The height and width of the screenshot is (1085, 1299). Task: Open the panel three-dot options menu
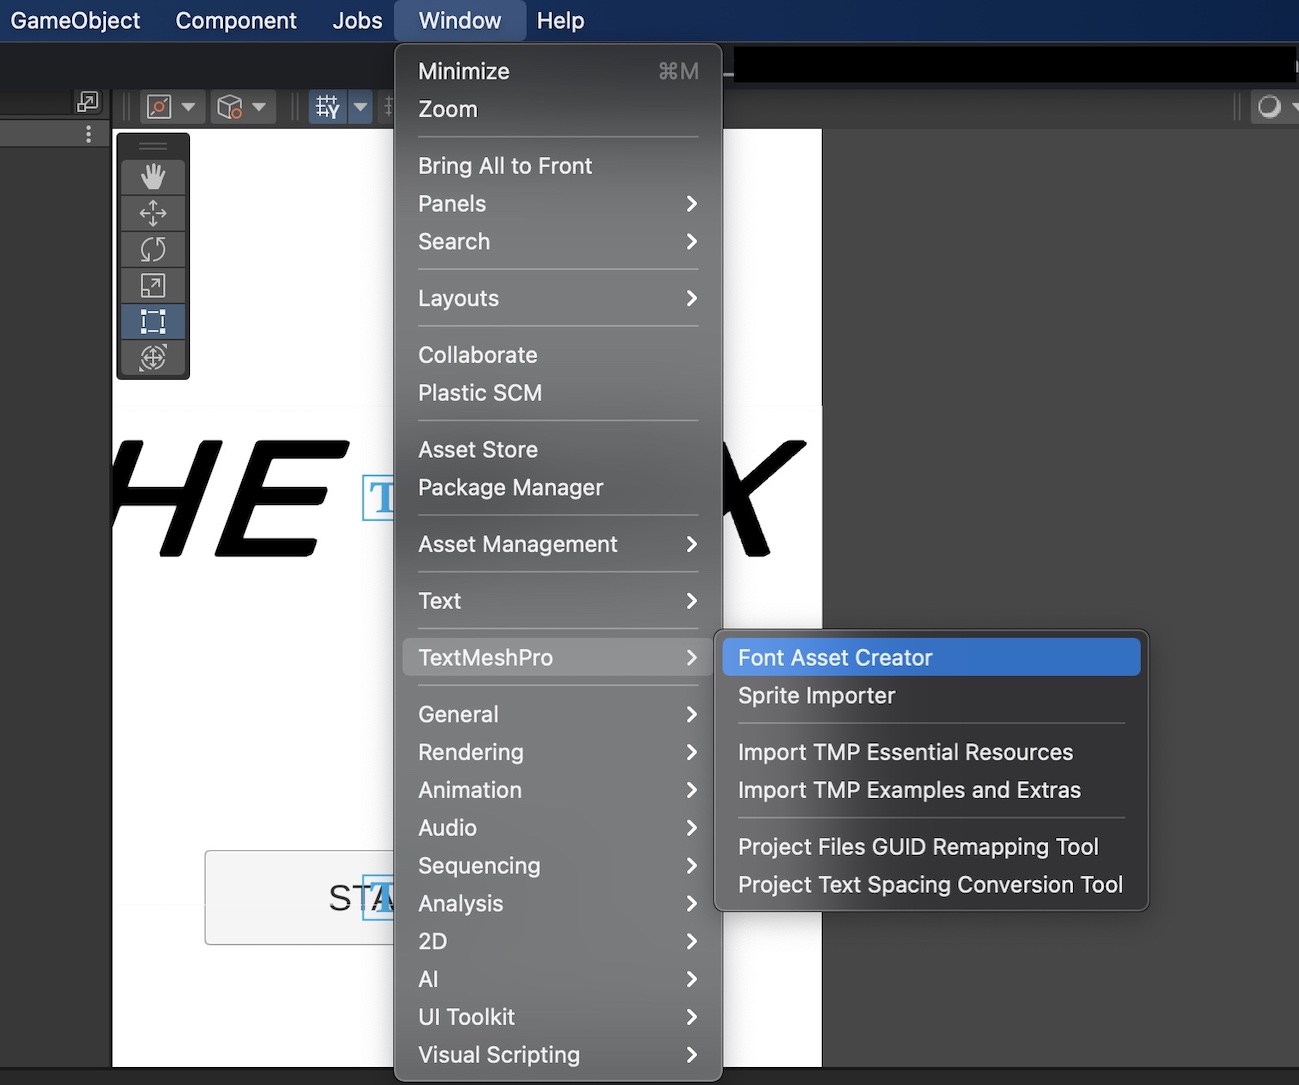coord(89,133)
